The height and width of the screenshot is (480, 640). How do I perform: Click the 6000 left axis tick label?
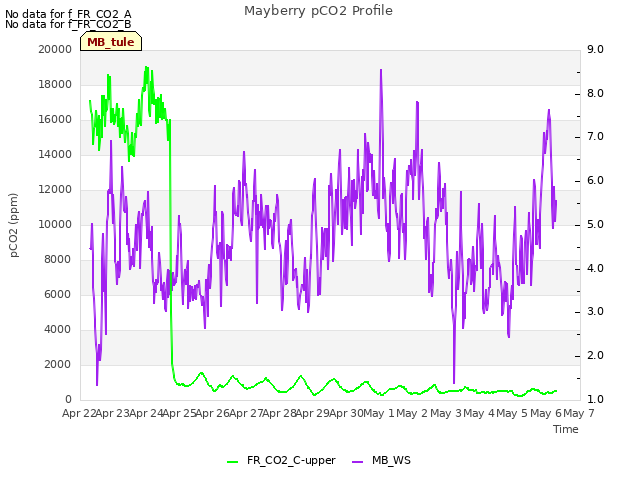[58, 295]
